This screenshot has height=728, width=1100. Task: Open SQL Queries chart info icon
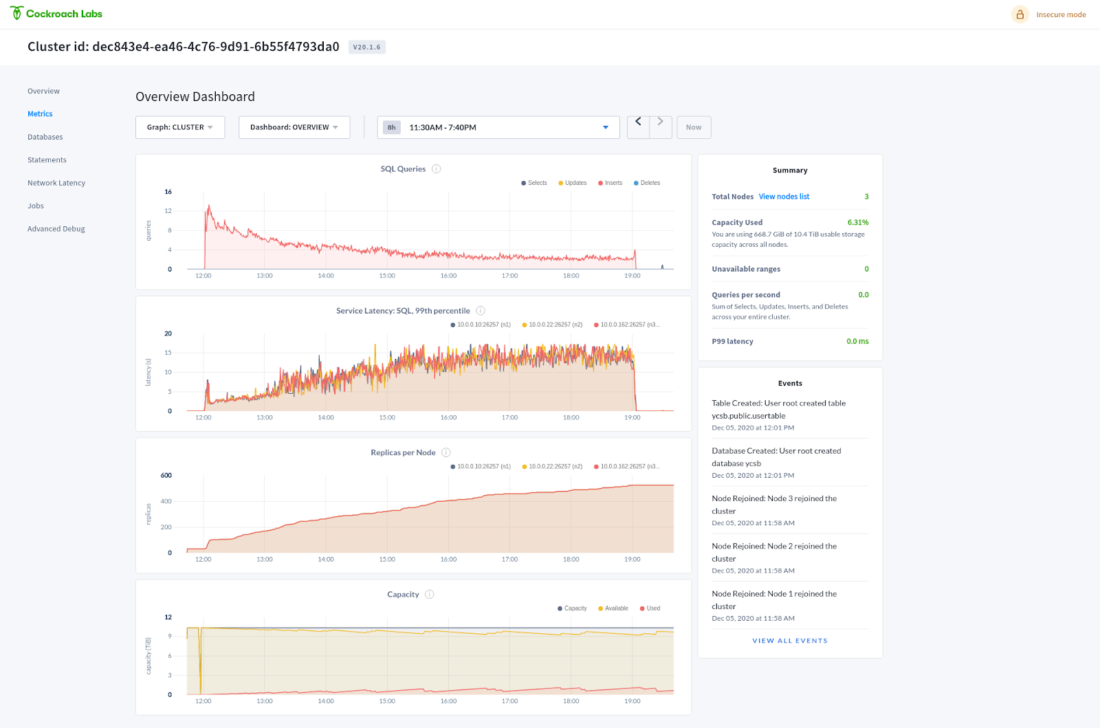436,169
